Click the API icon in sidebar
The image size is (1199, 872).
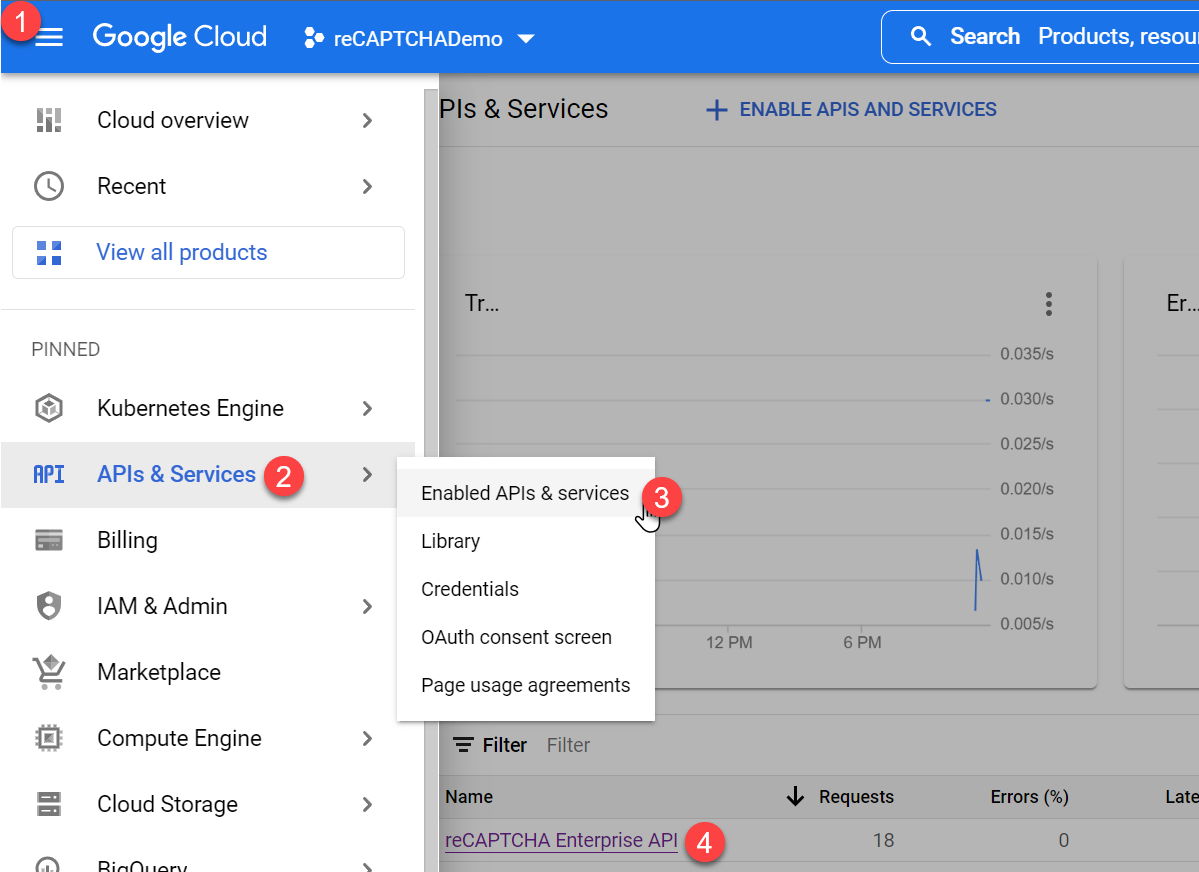click(49, 474)
